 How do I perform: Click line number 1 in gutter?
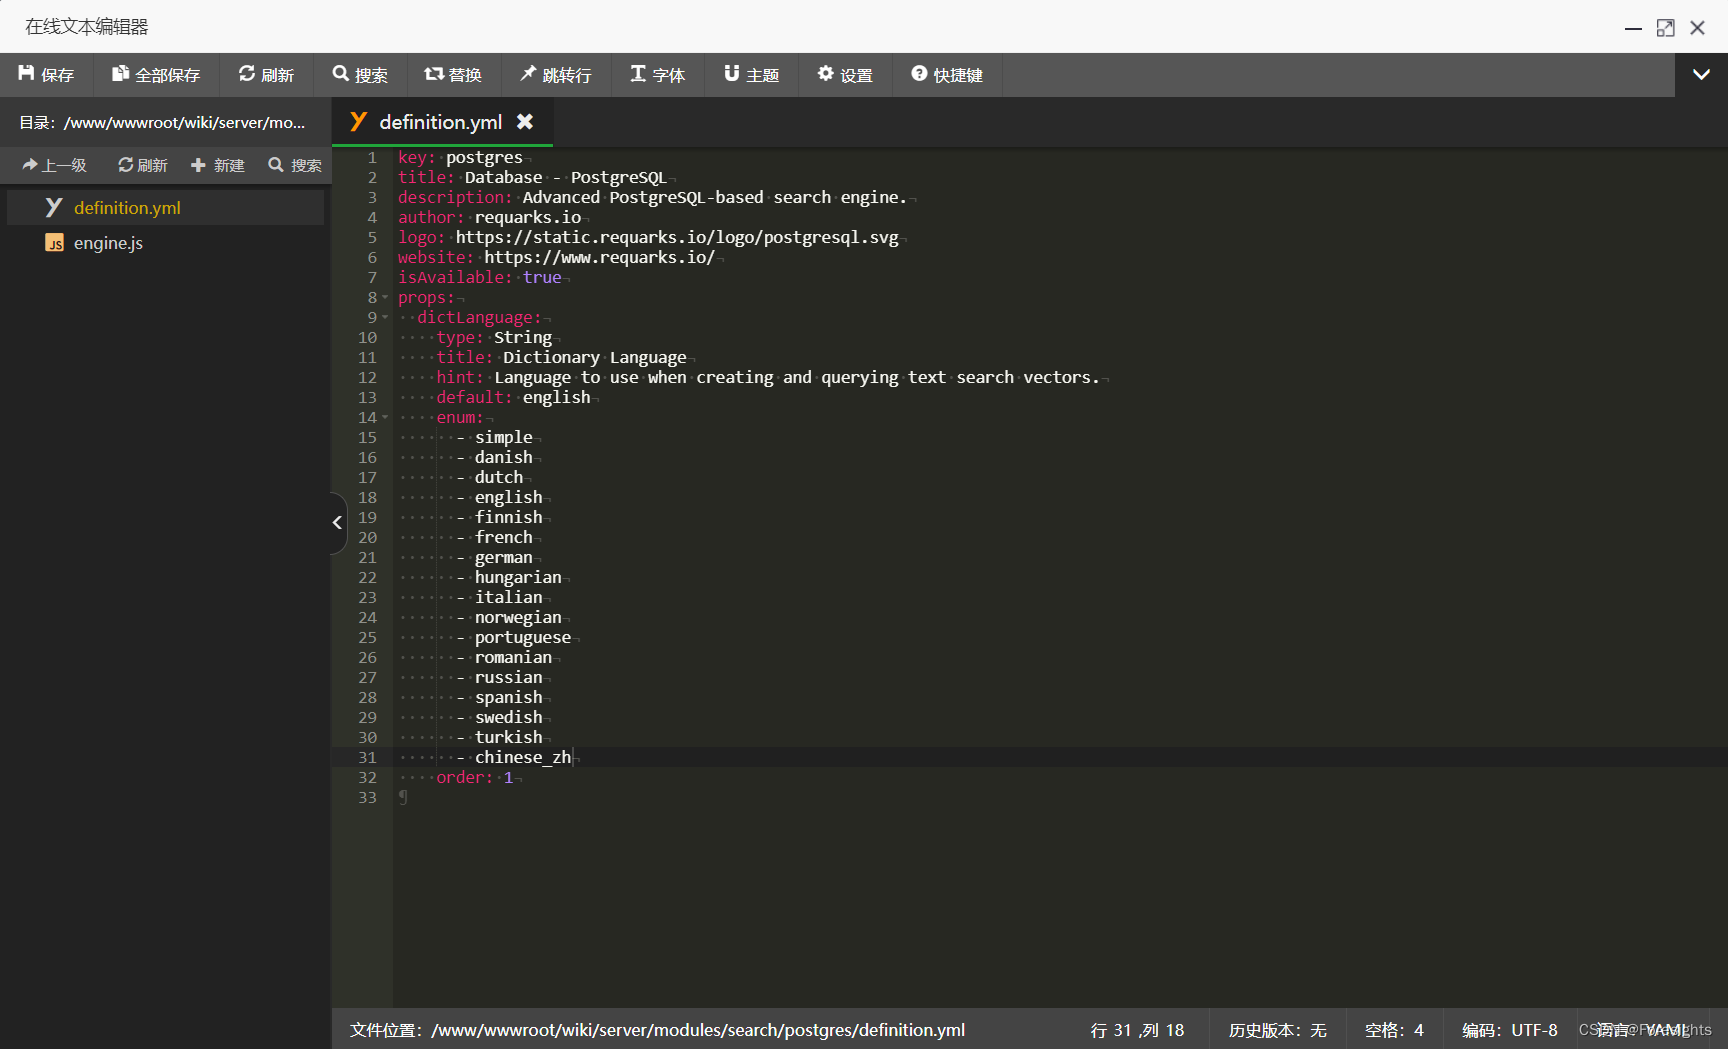pyautogui.click(x=372, y=157)
